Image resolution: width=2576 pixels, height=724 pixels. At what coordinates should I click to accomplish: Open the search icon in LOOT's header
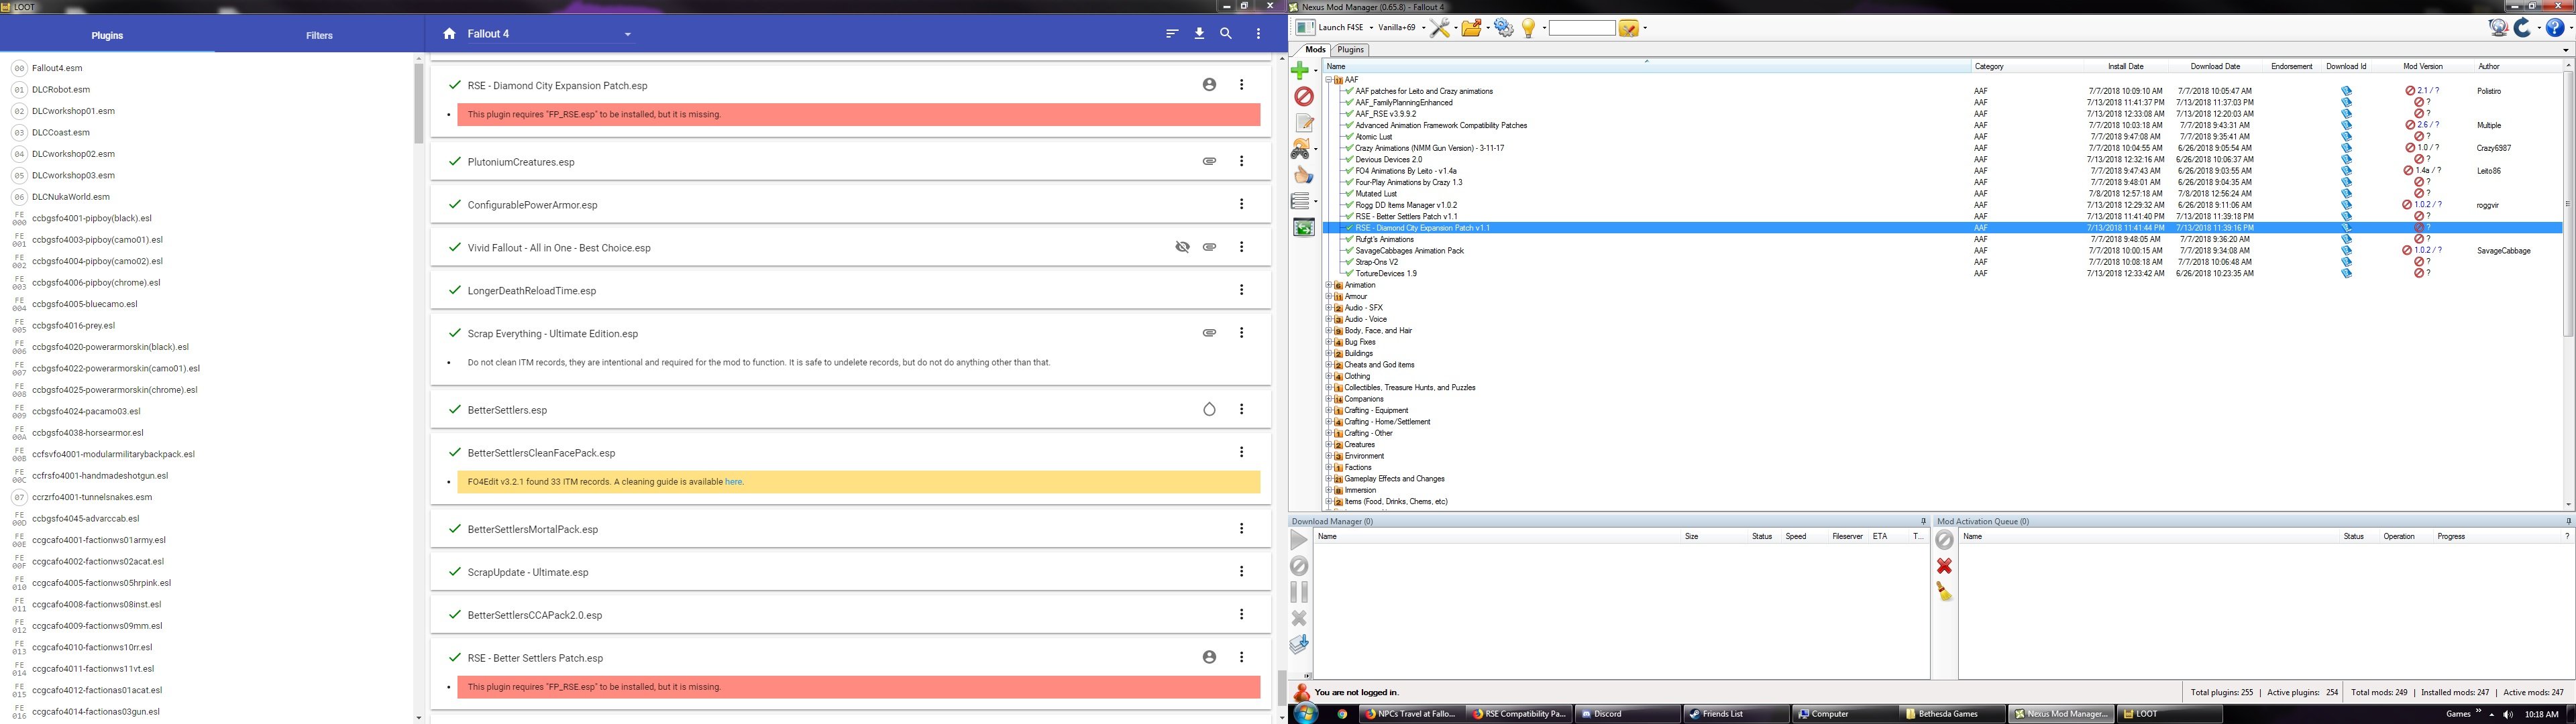(1226, 34)
